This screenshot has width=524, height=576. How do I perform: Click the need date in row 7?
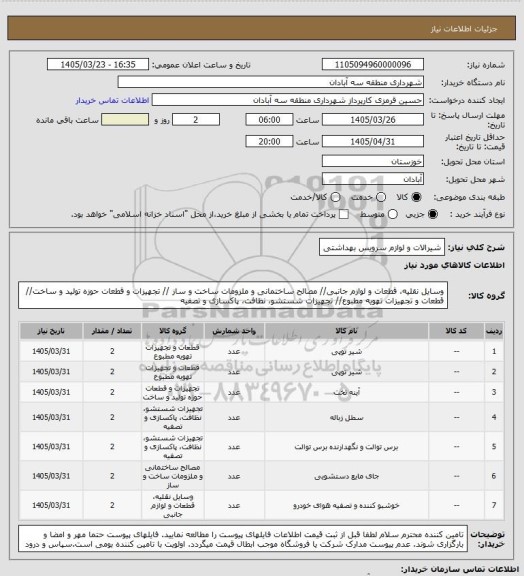click(x=51, y=505)
